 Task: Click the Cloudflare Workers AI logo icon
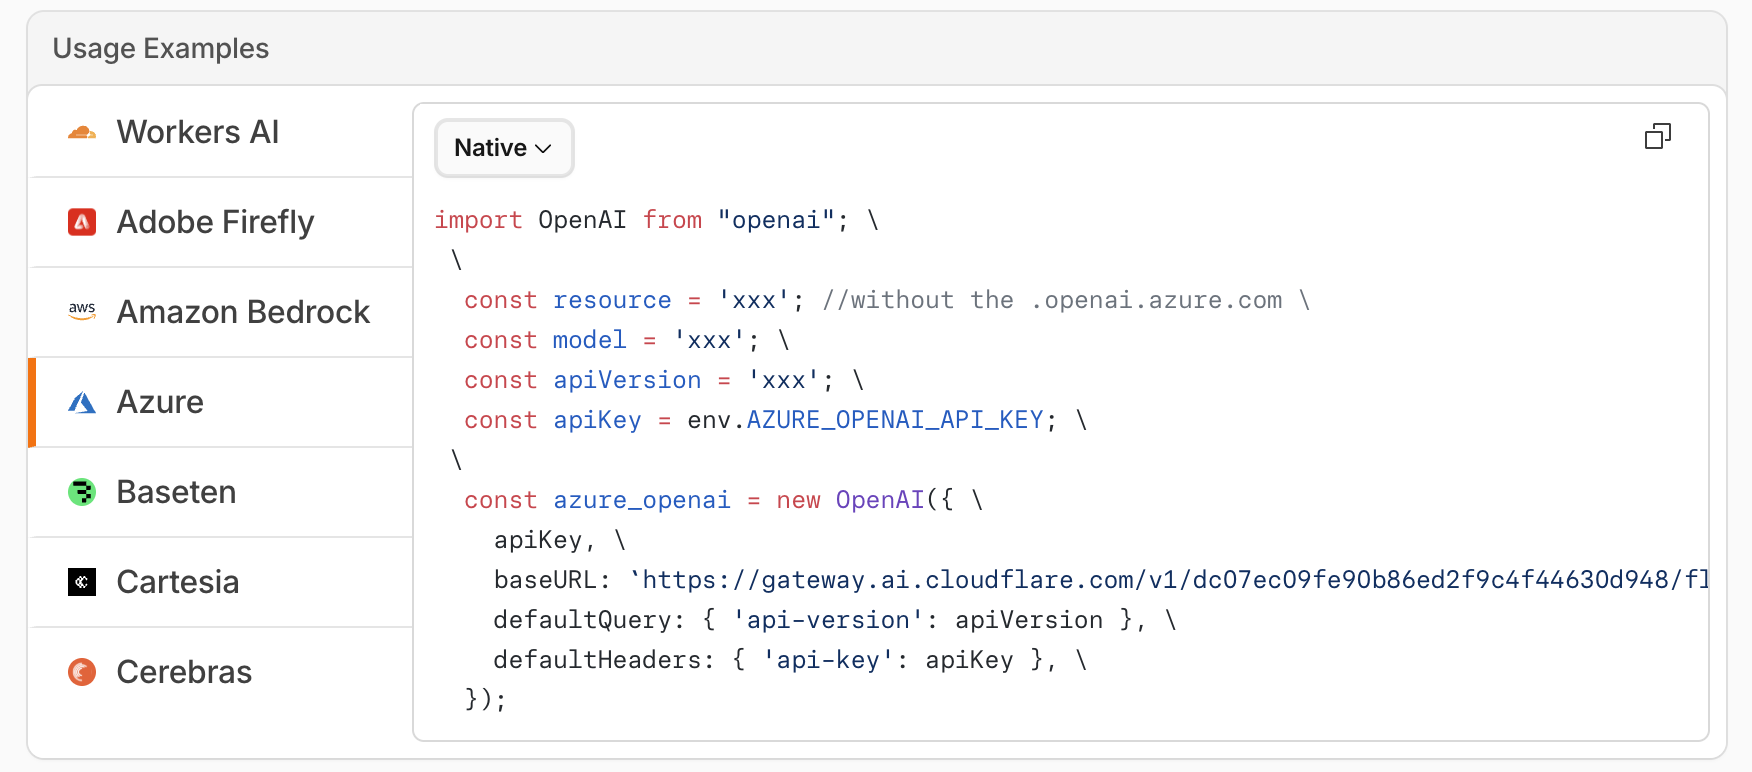point(82,133)
